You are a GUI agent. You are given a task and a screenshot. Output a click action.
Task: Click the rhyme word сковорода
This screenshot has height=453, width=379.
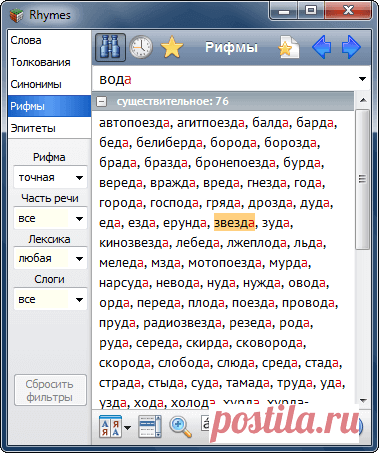point(269,343)
